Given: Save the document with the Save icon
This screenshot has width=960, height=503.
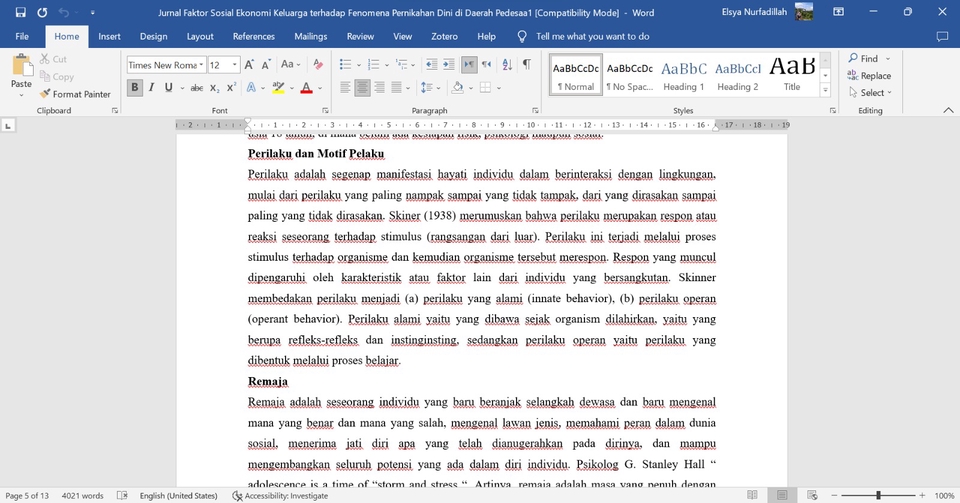Looking at the screenshot, I should click(x=20, y=12).
